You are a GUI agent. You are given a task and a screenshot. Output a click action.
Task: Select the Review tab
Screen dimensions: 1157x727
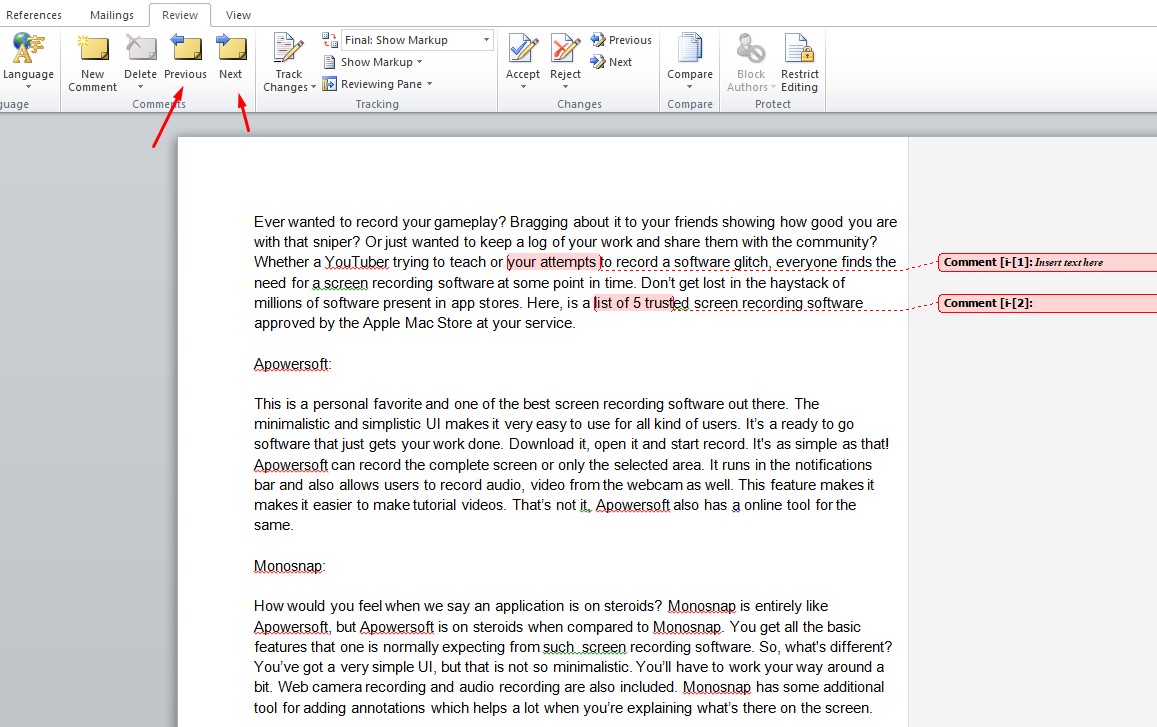point(180,15)
